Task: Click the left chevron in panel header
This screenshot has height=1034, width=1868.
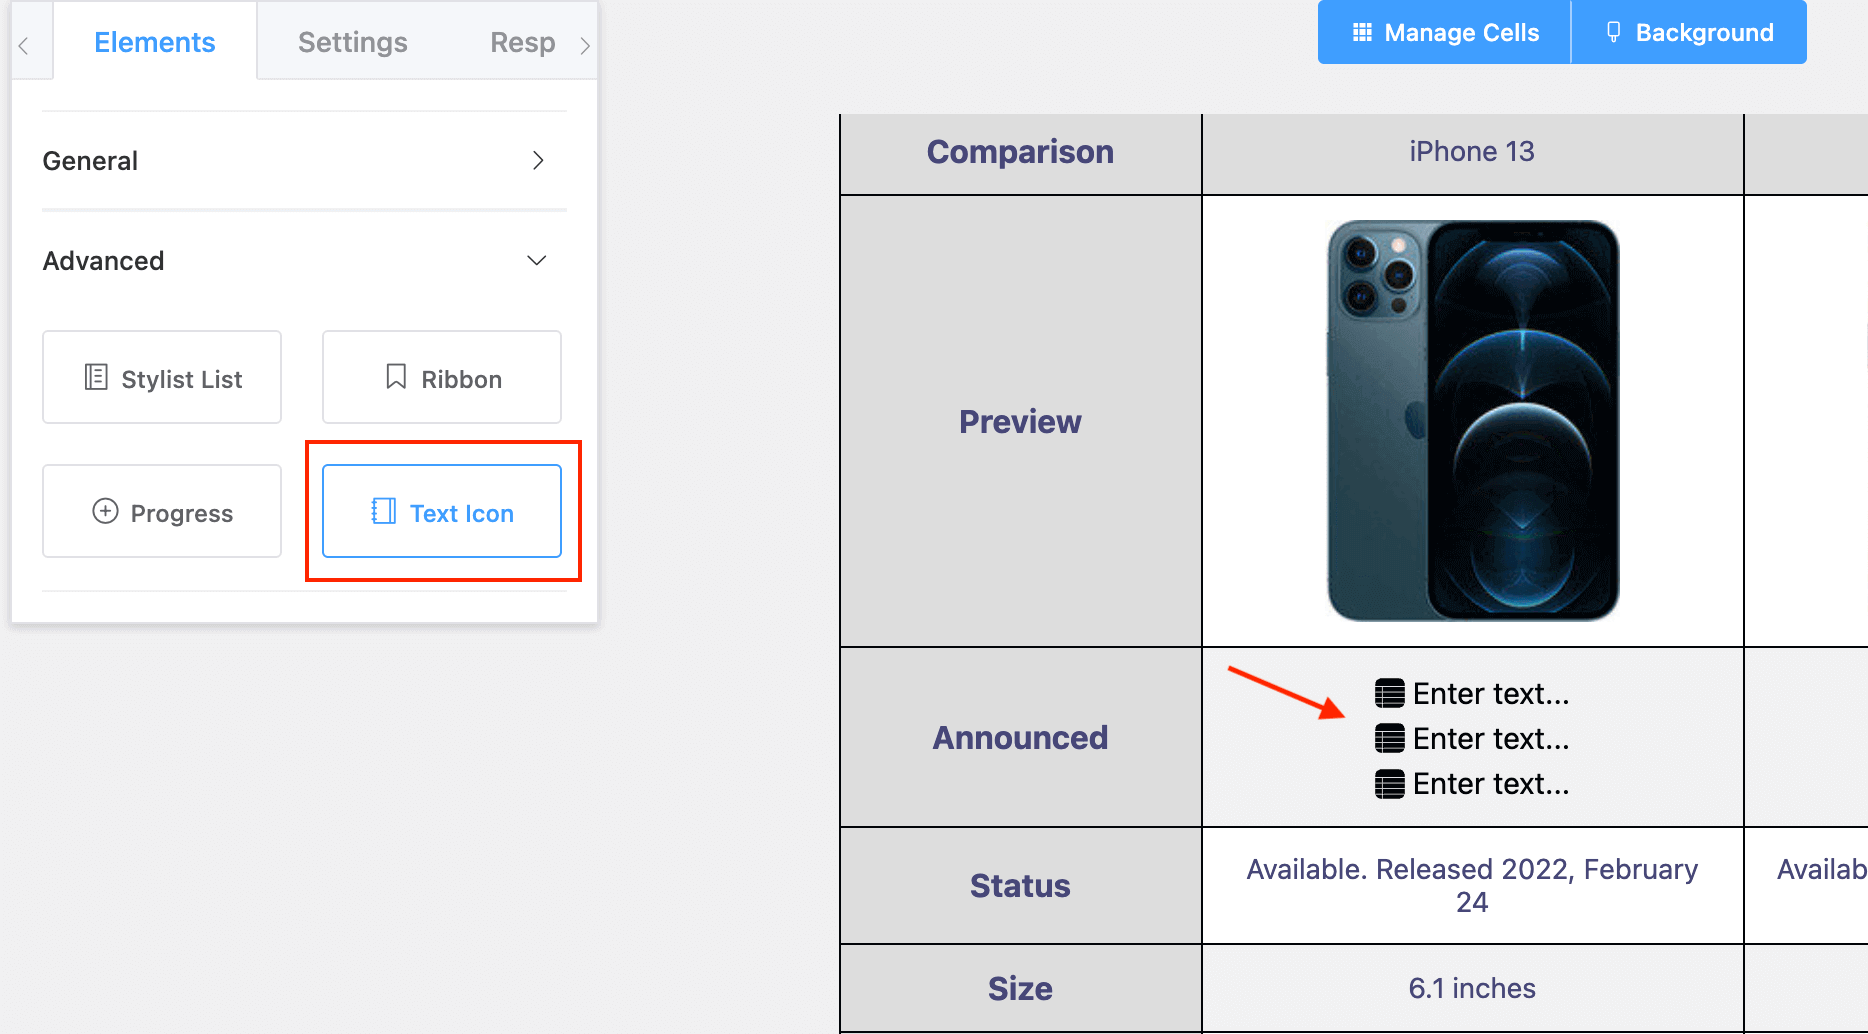Action: click(22, 42)
